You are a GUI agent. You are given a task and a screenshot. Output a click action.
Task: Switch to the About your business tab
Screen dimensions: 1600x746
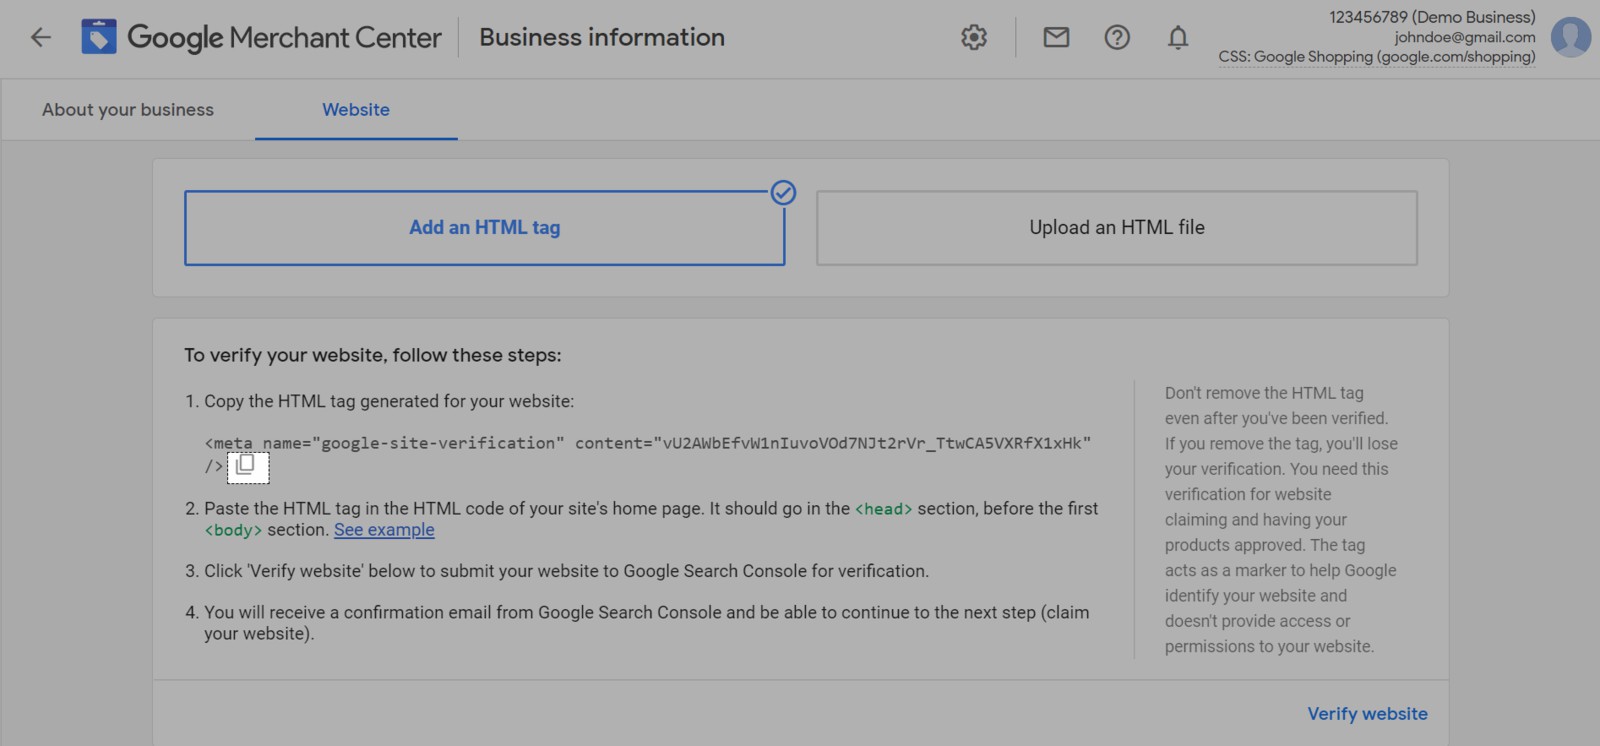(128, 110)
